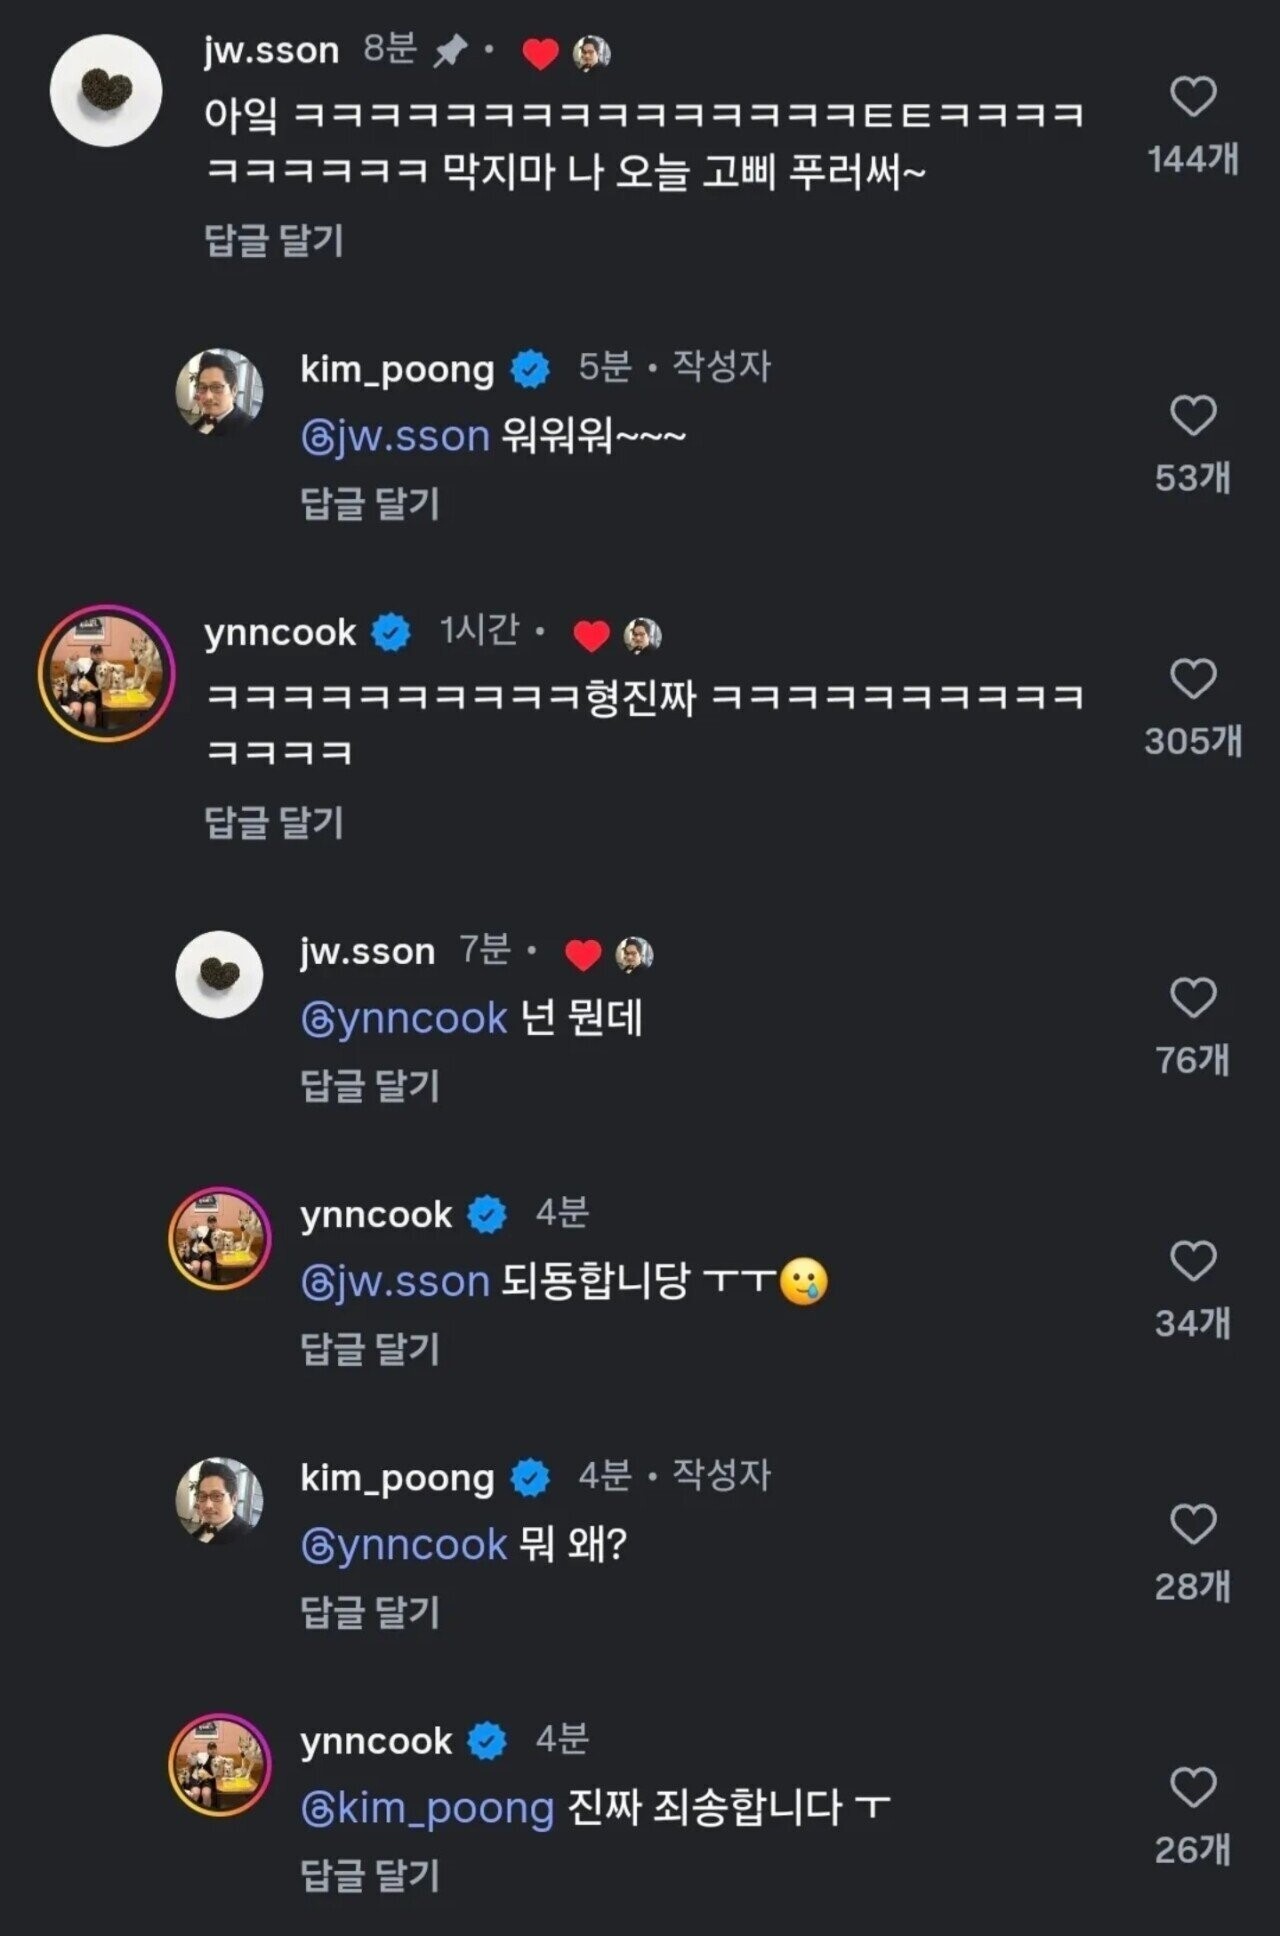Click verified badge next to first kim_poong username

pyautogui.click(x=530, y=370)
